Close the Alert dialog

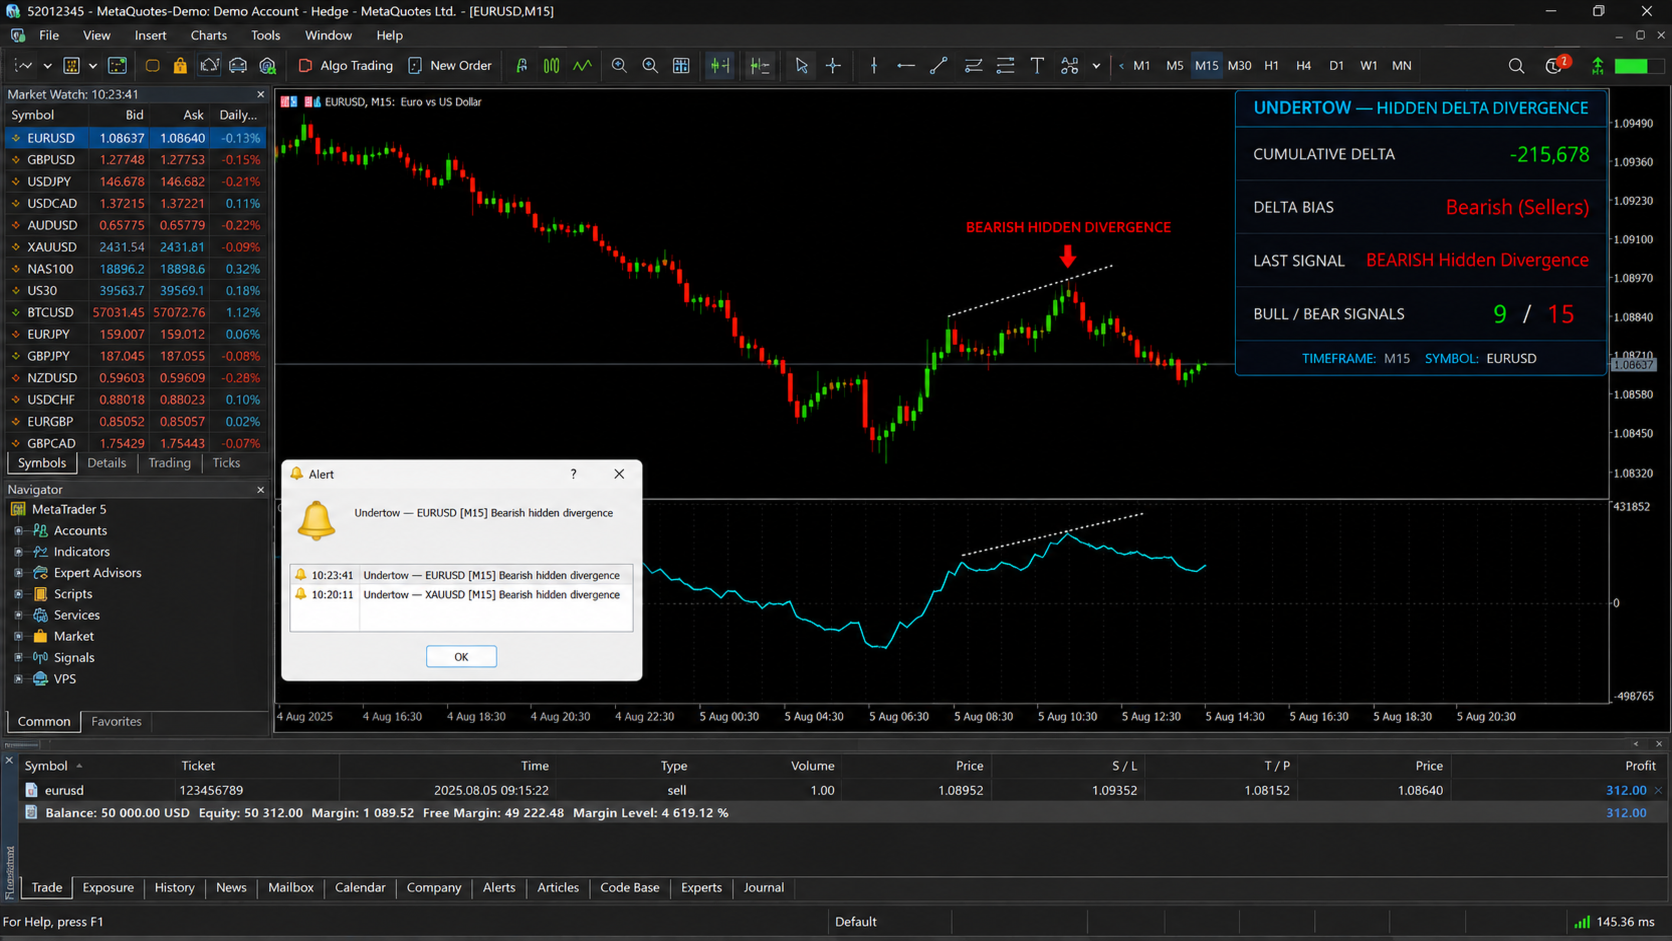click(x=619, y=474)
